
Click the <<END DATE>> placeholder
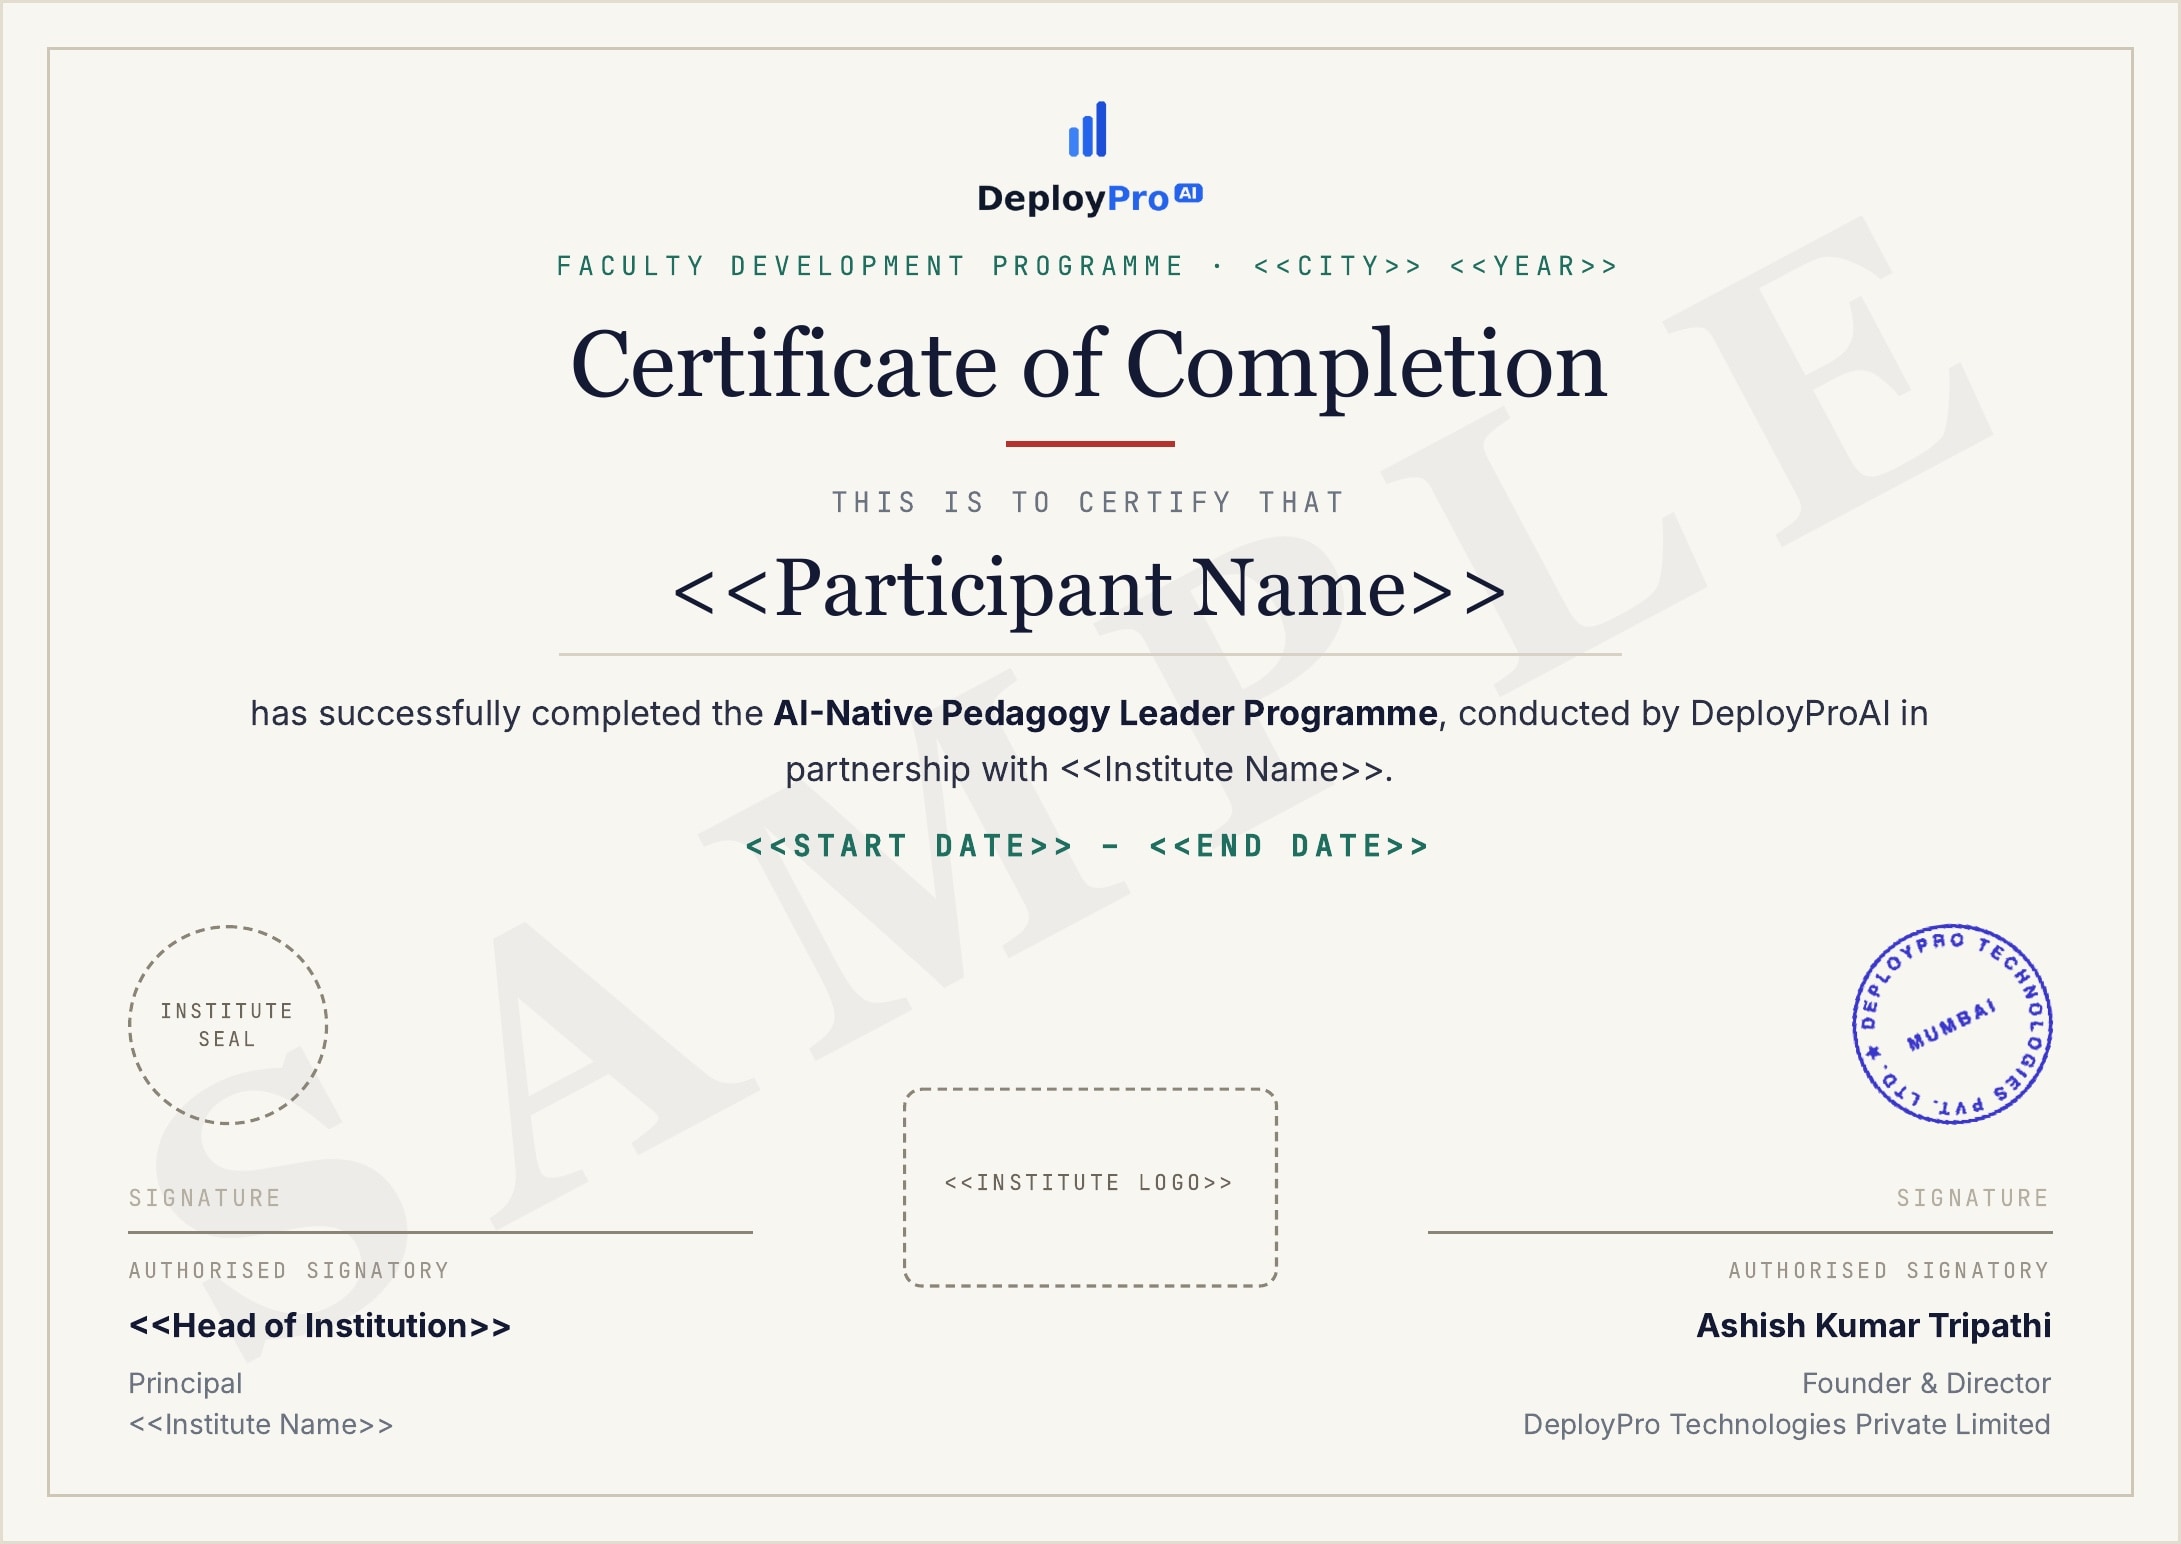pyautogui.click(x=1290, y=846)
